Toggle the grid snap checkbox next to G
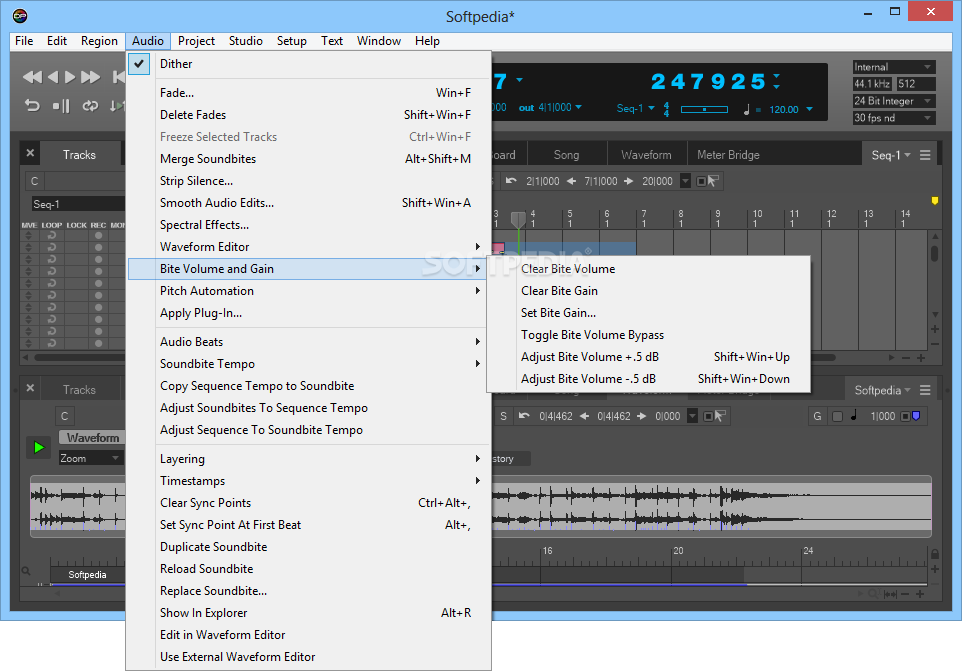 pos(837,416)
